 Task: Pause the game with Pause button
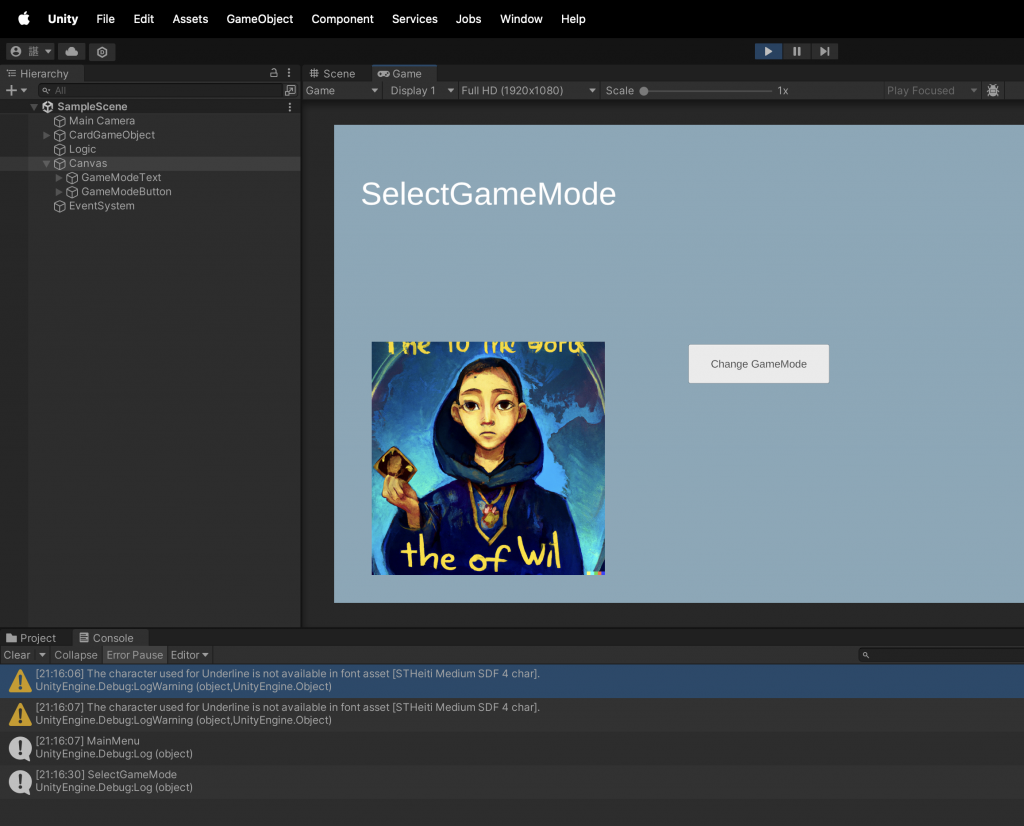tap(797, 52)
